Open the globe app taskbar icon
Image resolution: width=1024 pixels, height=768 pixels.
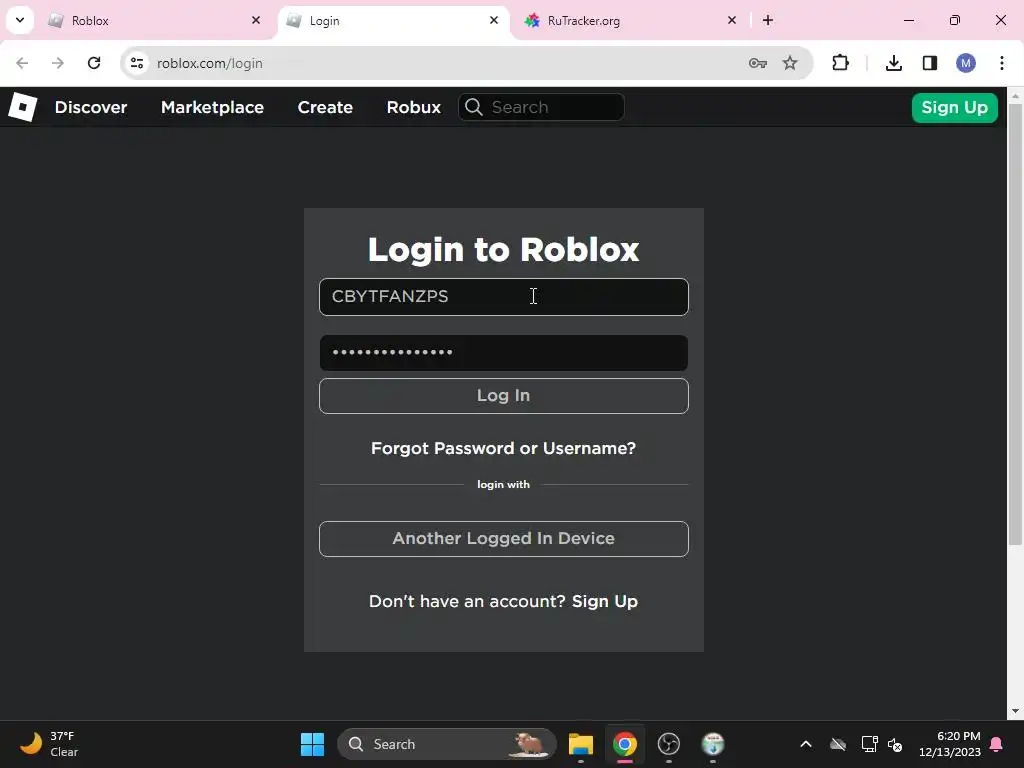click(x=712, y=744)
